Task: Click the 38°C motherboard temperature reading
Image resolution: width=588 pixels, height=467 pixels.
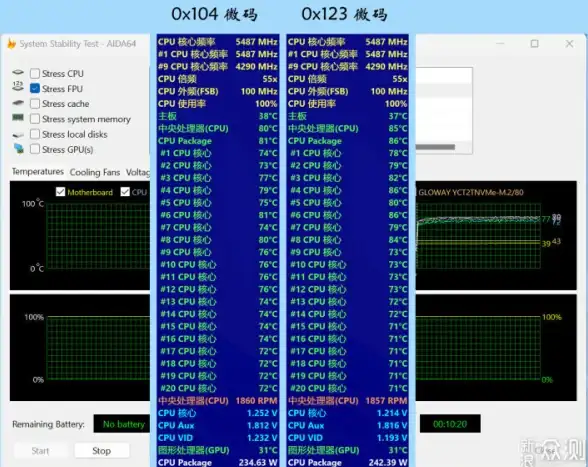Action: pos(268,116)
